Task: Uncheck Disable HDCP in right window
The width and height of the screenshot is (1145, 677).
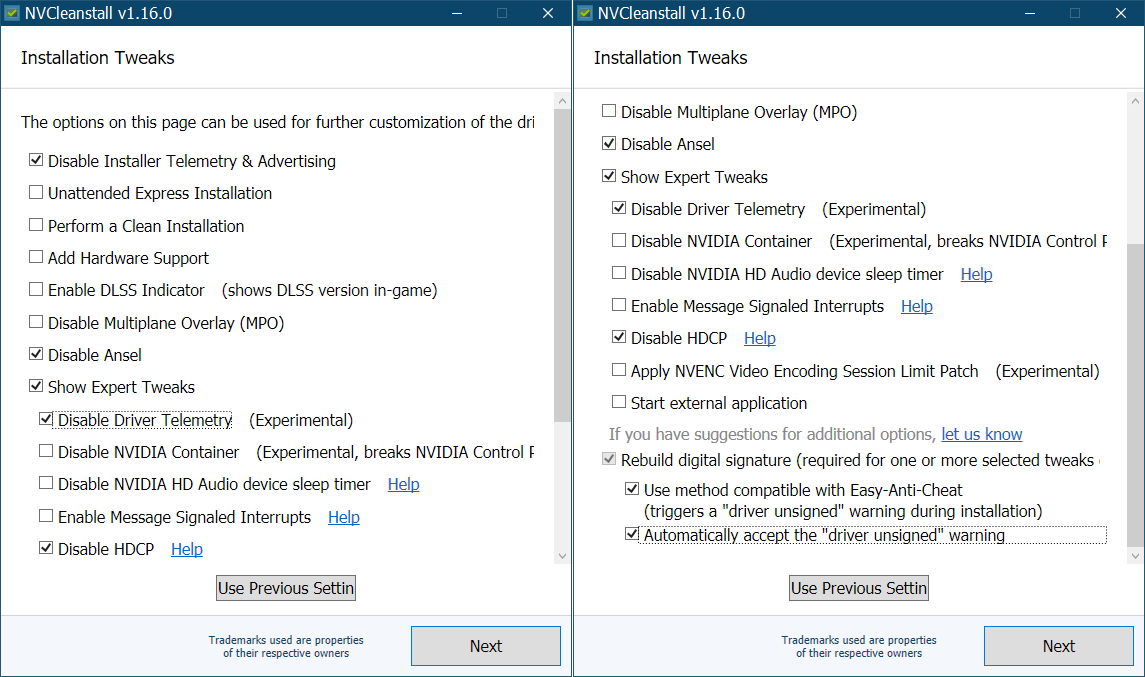Action: coord(619,337)
